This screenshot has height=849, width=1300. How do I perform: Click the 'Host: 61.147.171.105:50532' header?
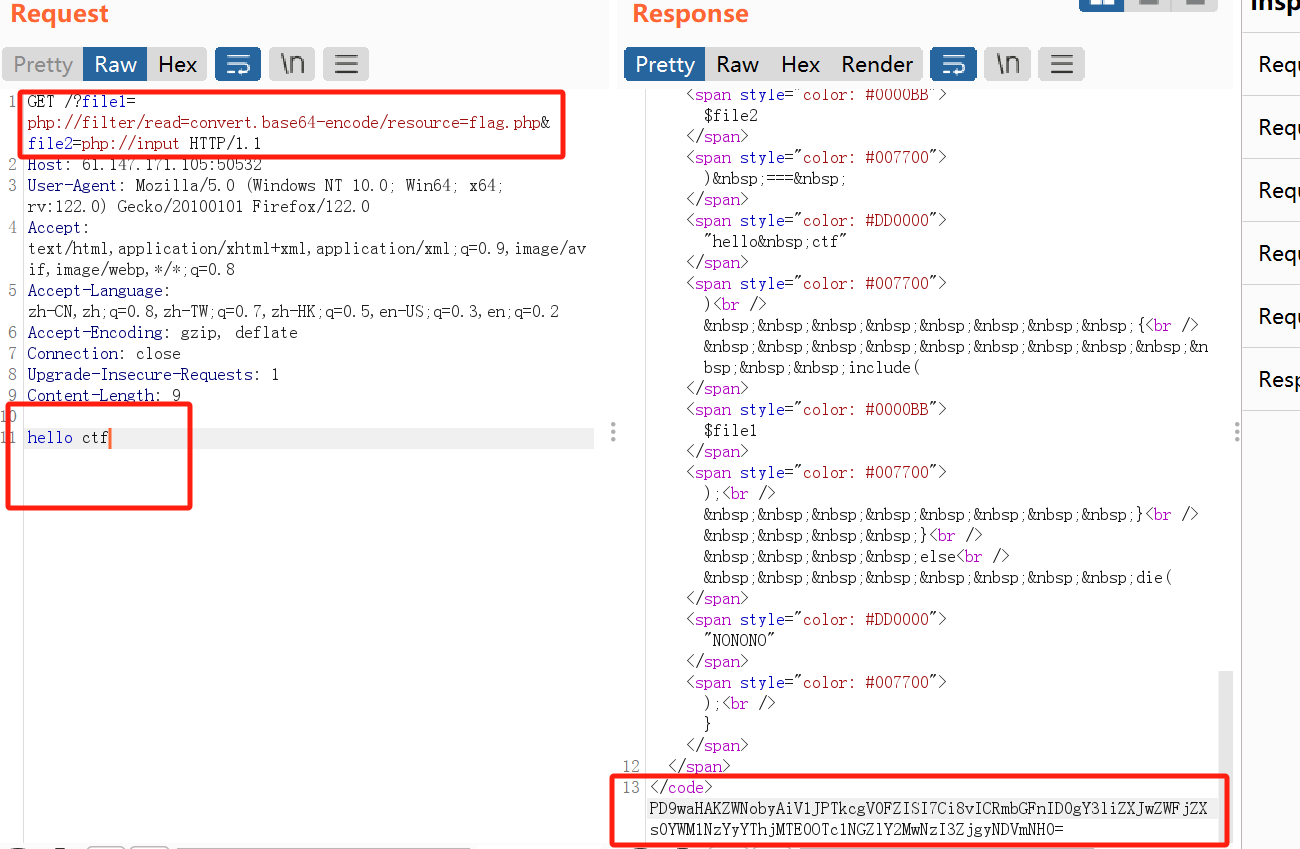click(144, 164)
